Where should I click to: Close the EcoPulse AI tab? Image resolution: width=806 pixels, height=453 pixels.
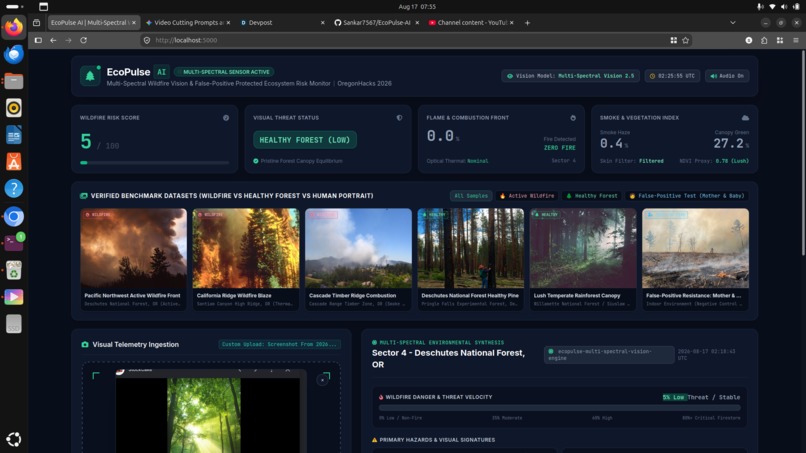point(134,23)
